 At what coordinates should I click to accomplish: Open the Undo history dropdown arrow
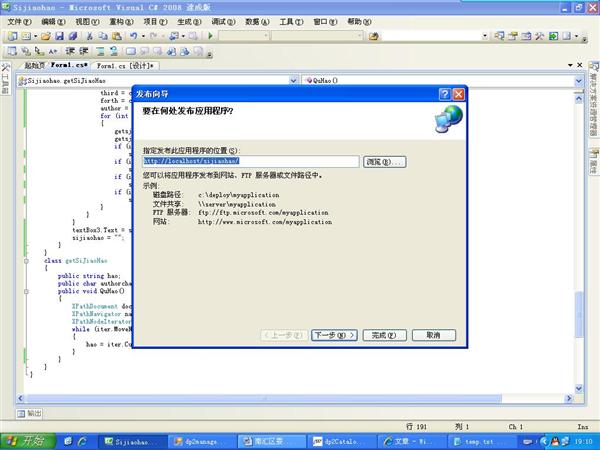pos(143,36)
